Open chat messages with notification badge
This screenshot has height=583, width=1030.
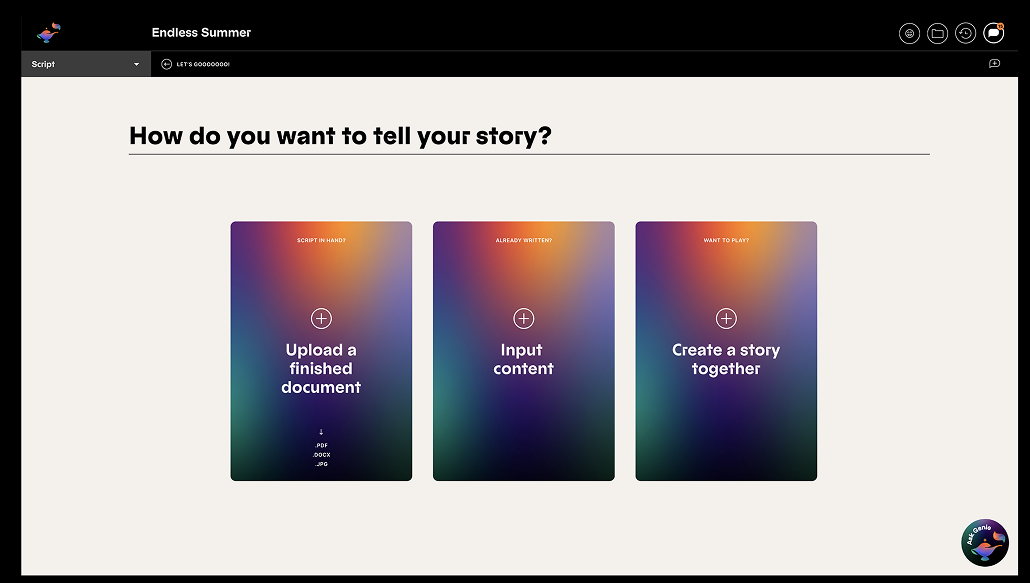[993, 33]
